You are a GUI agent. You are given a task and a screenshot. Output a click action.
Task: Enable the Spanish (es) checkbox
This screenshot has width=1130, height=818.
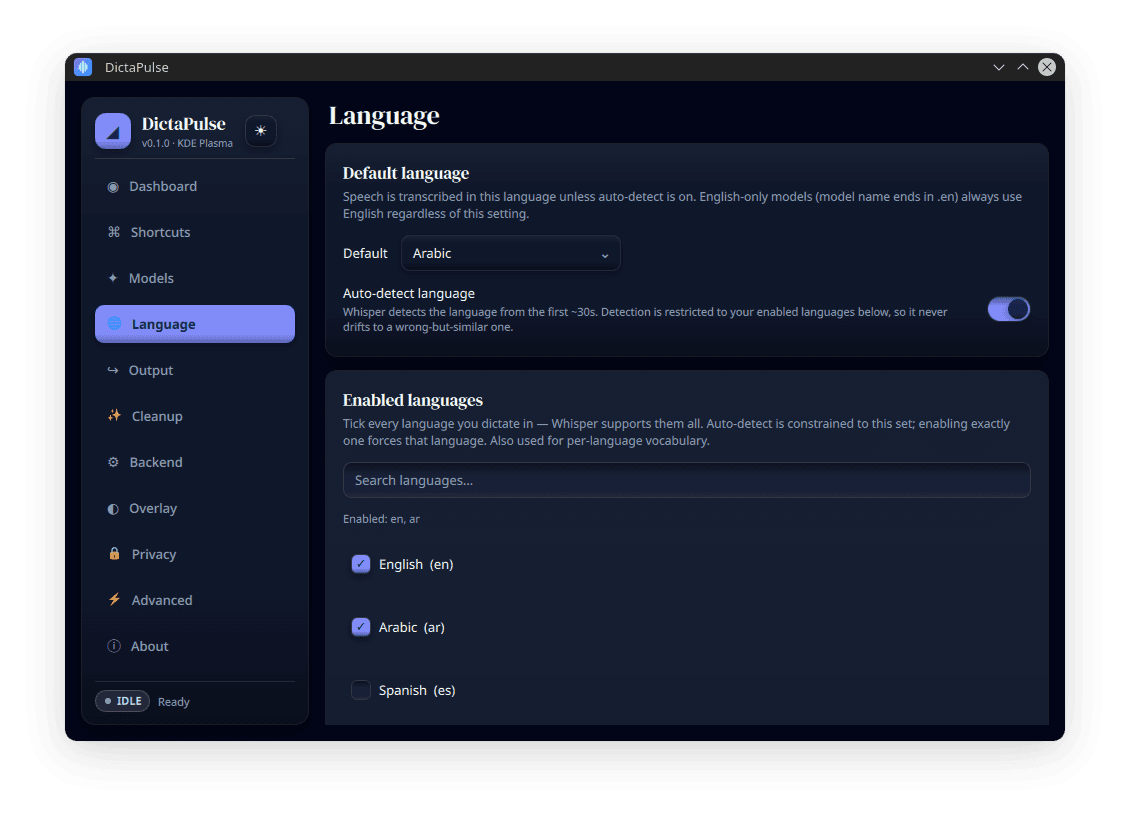(361, 690)
